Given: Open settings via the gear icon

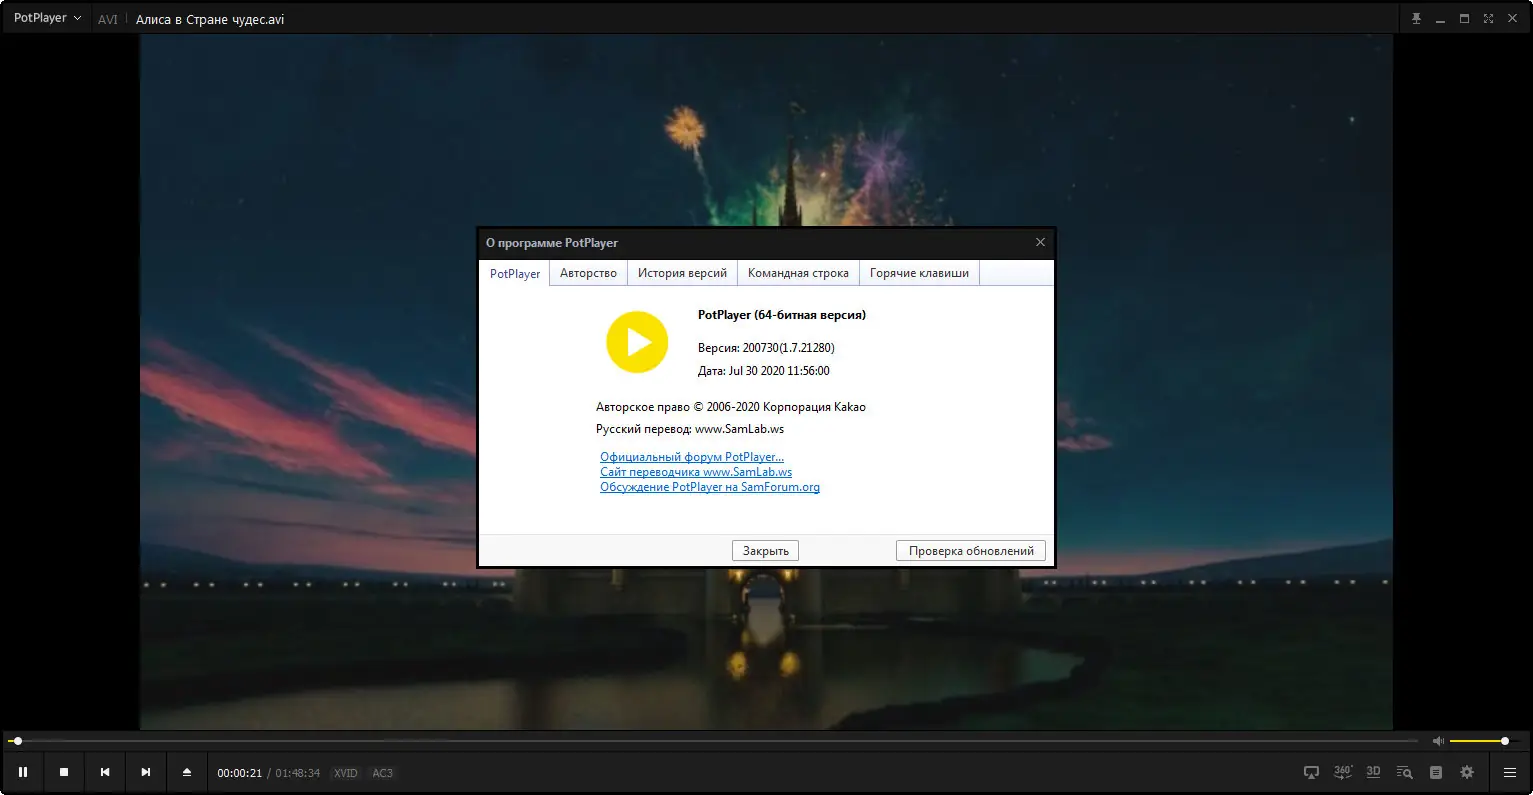Looking at the screenshot, I should coord(1467,772).
